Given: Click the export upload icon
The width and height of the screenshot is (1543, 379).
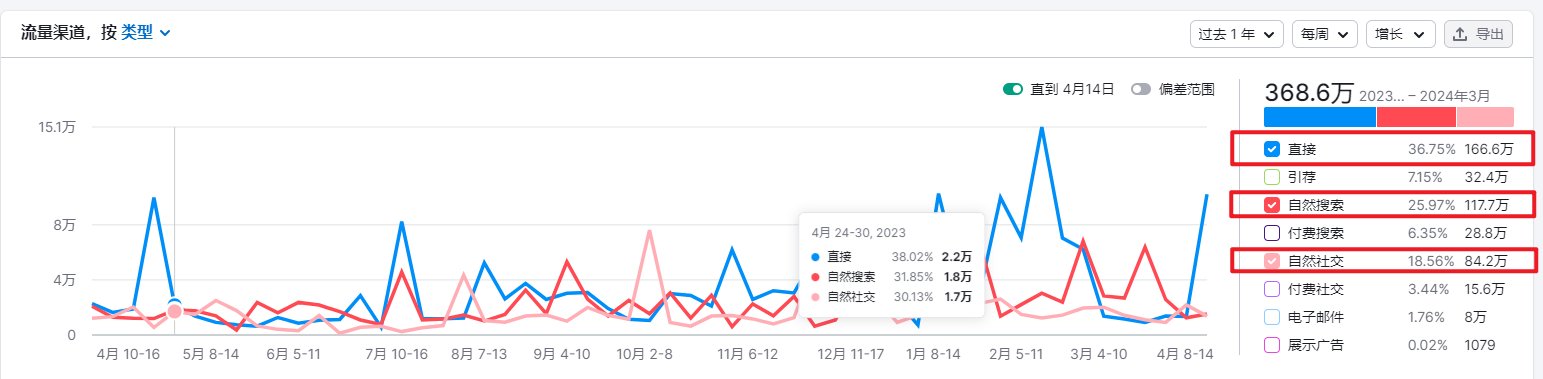Looking at the screenshot, I should click(1460, 34).
